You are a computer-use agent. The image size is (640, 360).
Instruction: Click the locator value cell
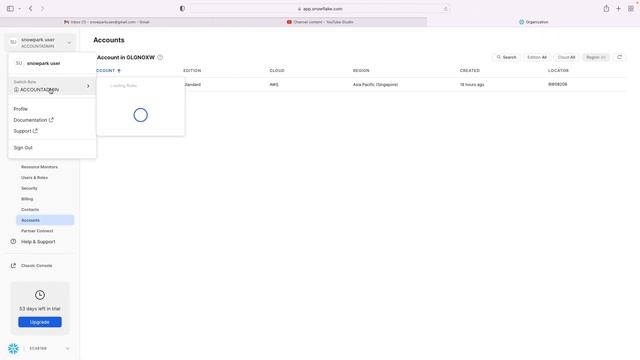[558, 84]
